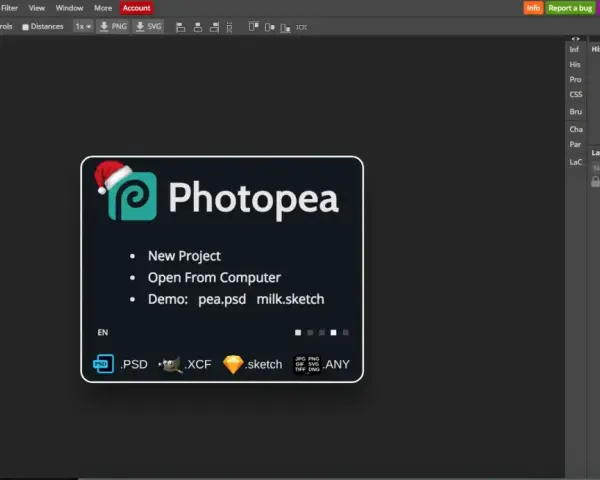
Task: Click the EN language selector
Action: pyautogui.click(x=103, y=332)
